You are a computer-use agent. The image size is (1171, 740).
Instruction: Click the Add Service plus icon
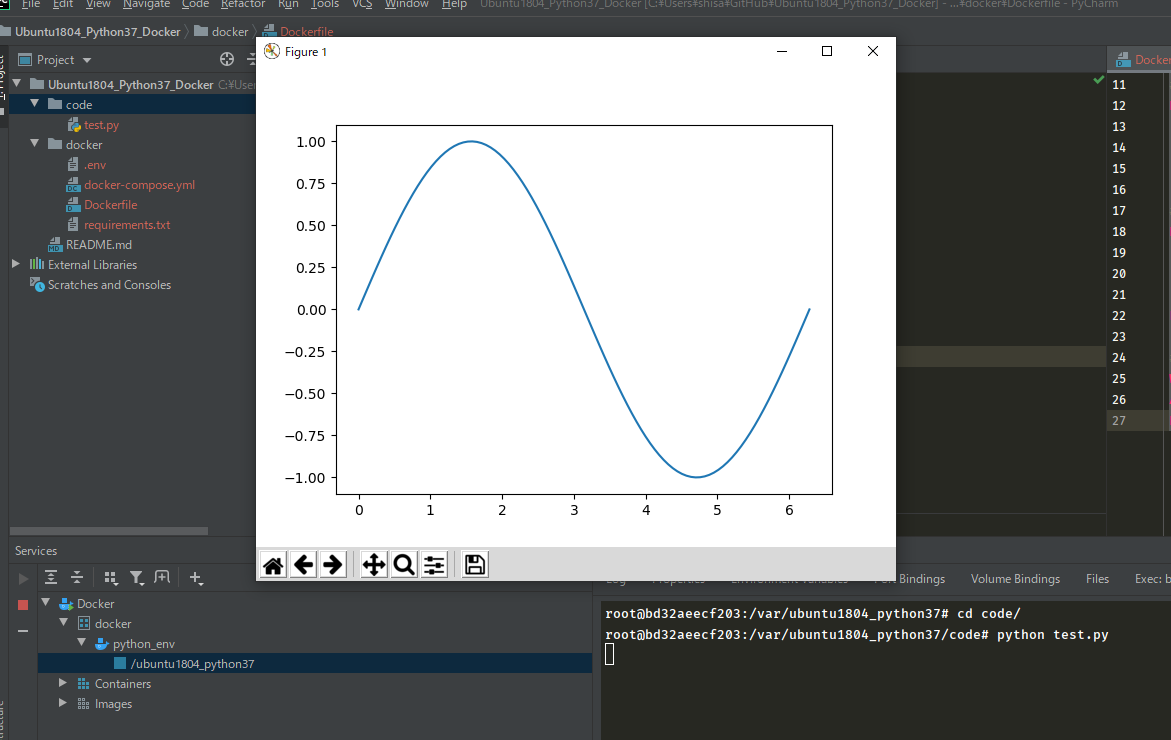coord(196,577)
